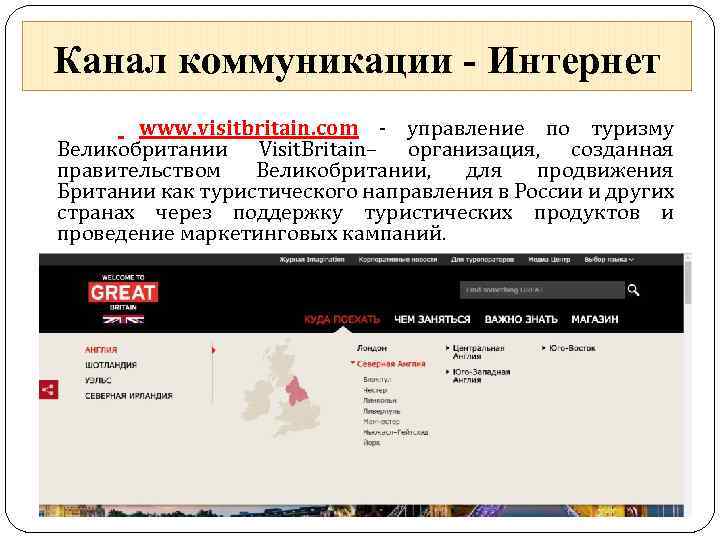
Task: Open the Лондон link
Action: pyautogui.click(x=371, y=349)
